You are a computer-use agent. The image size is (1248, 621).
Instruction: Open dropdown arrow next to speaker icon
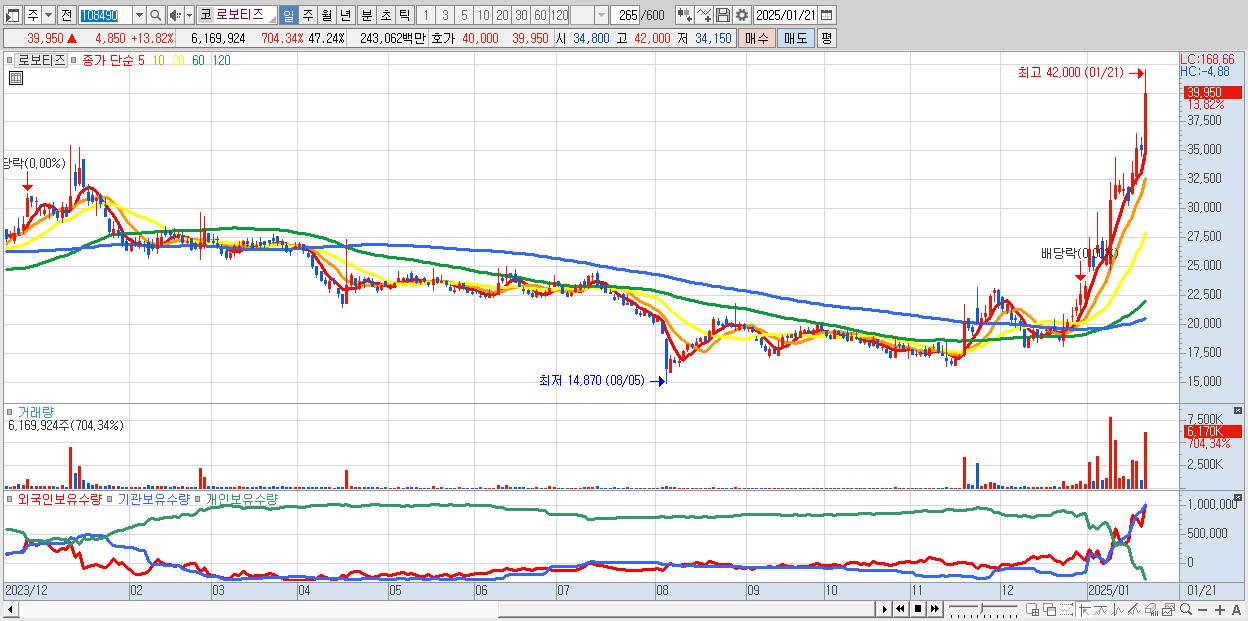click(189, 15)
